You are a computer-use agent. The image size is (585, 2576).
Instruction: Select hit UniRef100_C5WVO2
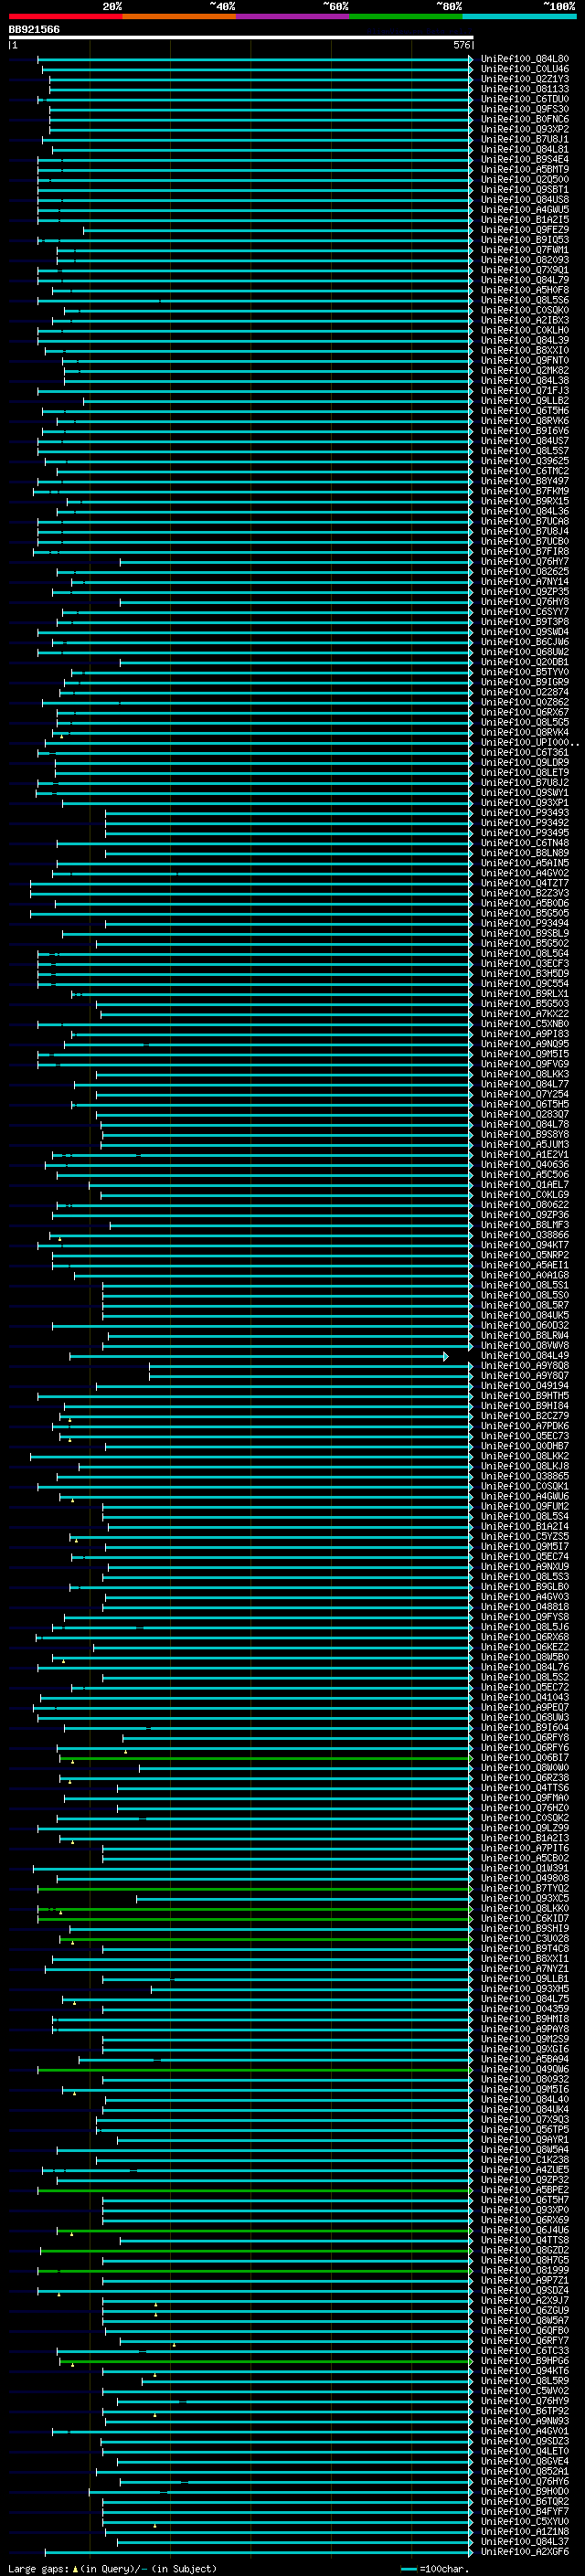[525, 2391]
